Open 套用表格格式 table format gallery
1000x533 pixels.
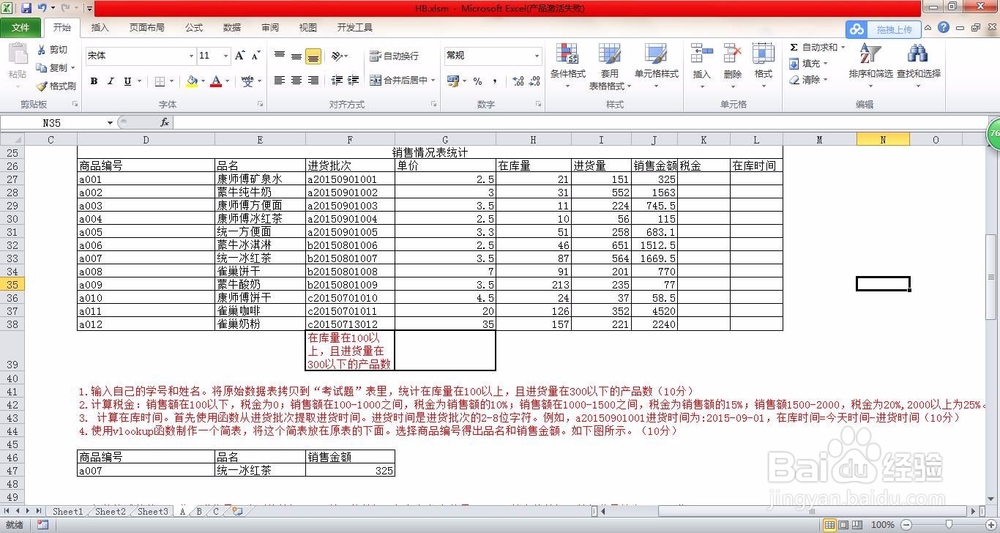(609, 66)
